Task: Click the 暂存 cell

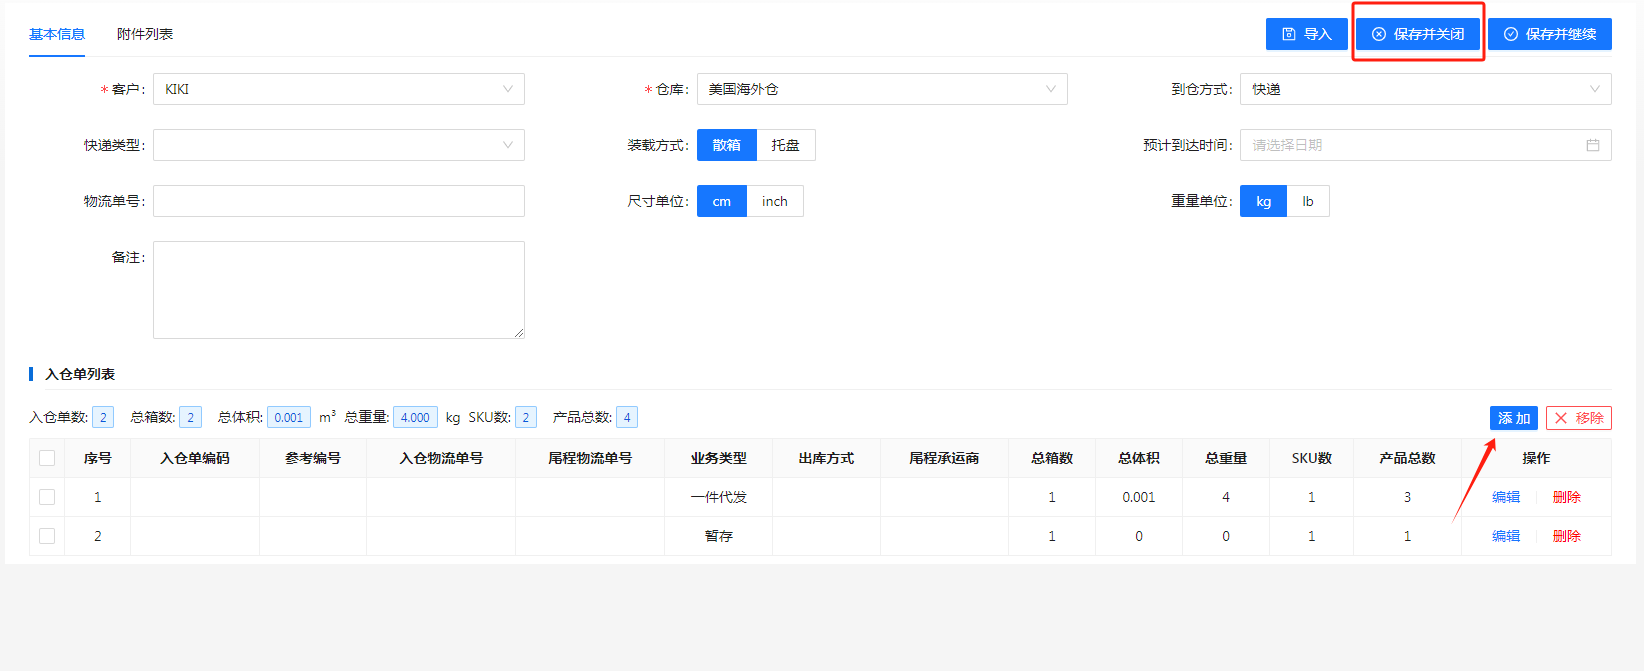Action: pos(719,536)
